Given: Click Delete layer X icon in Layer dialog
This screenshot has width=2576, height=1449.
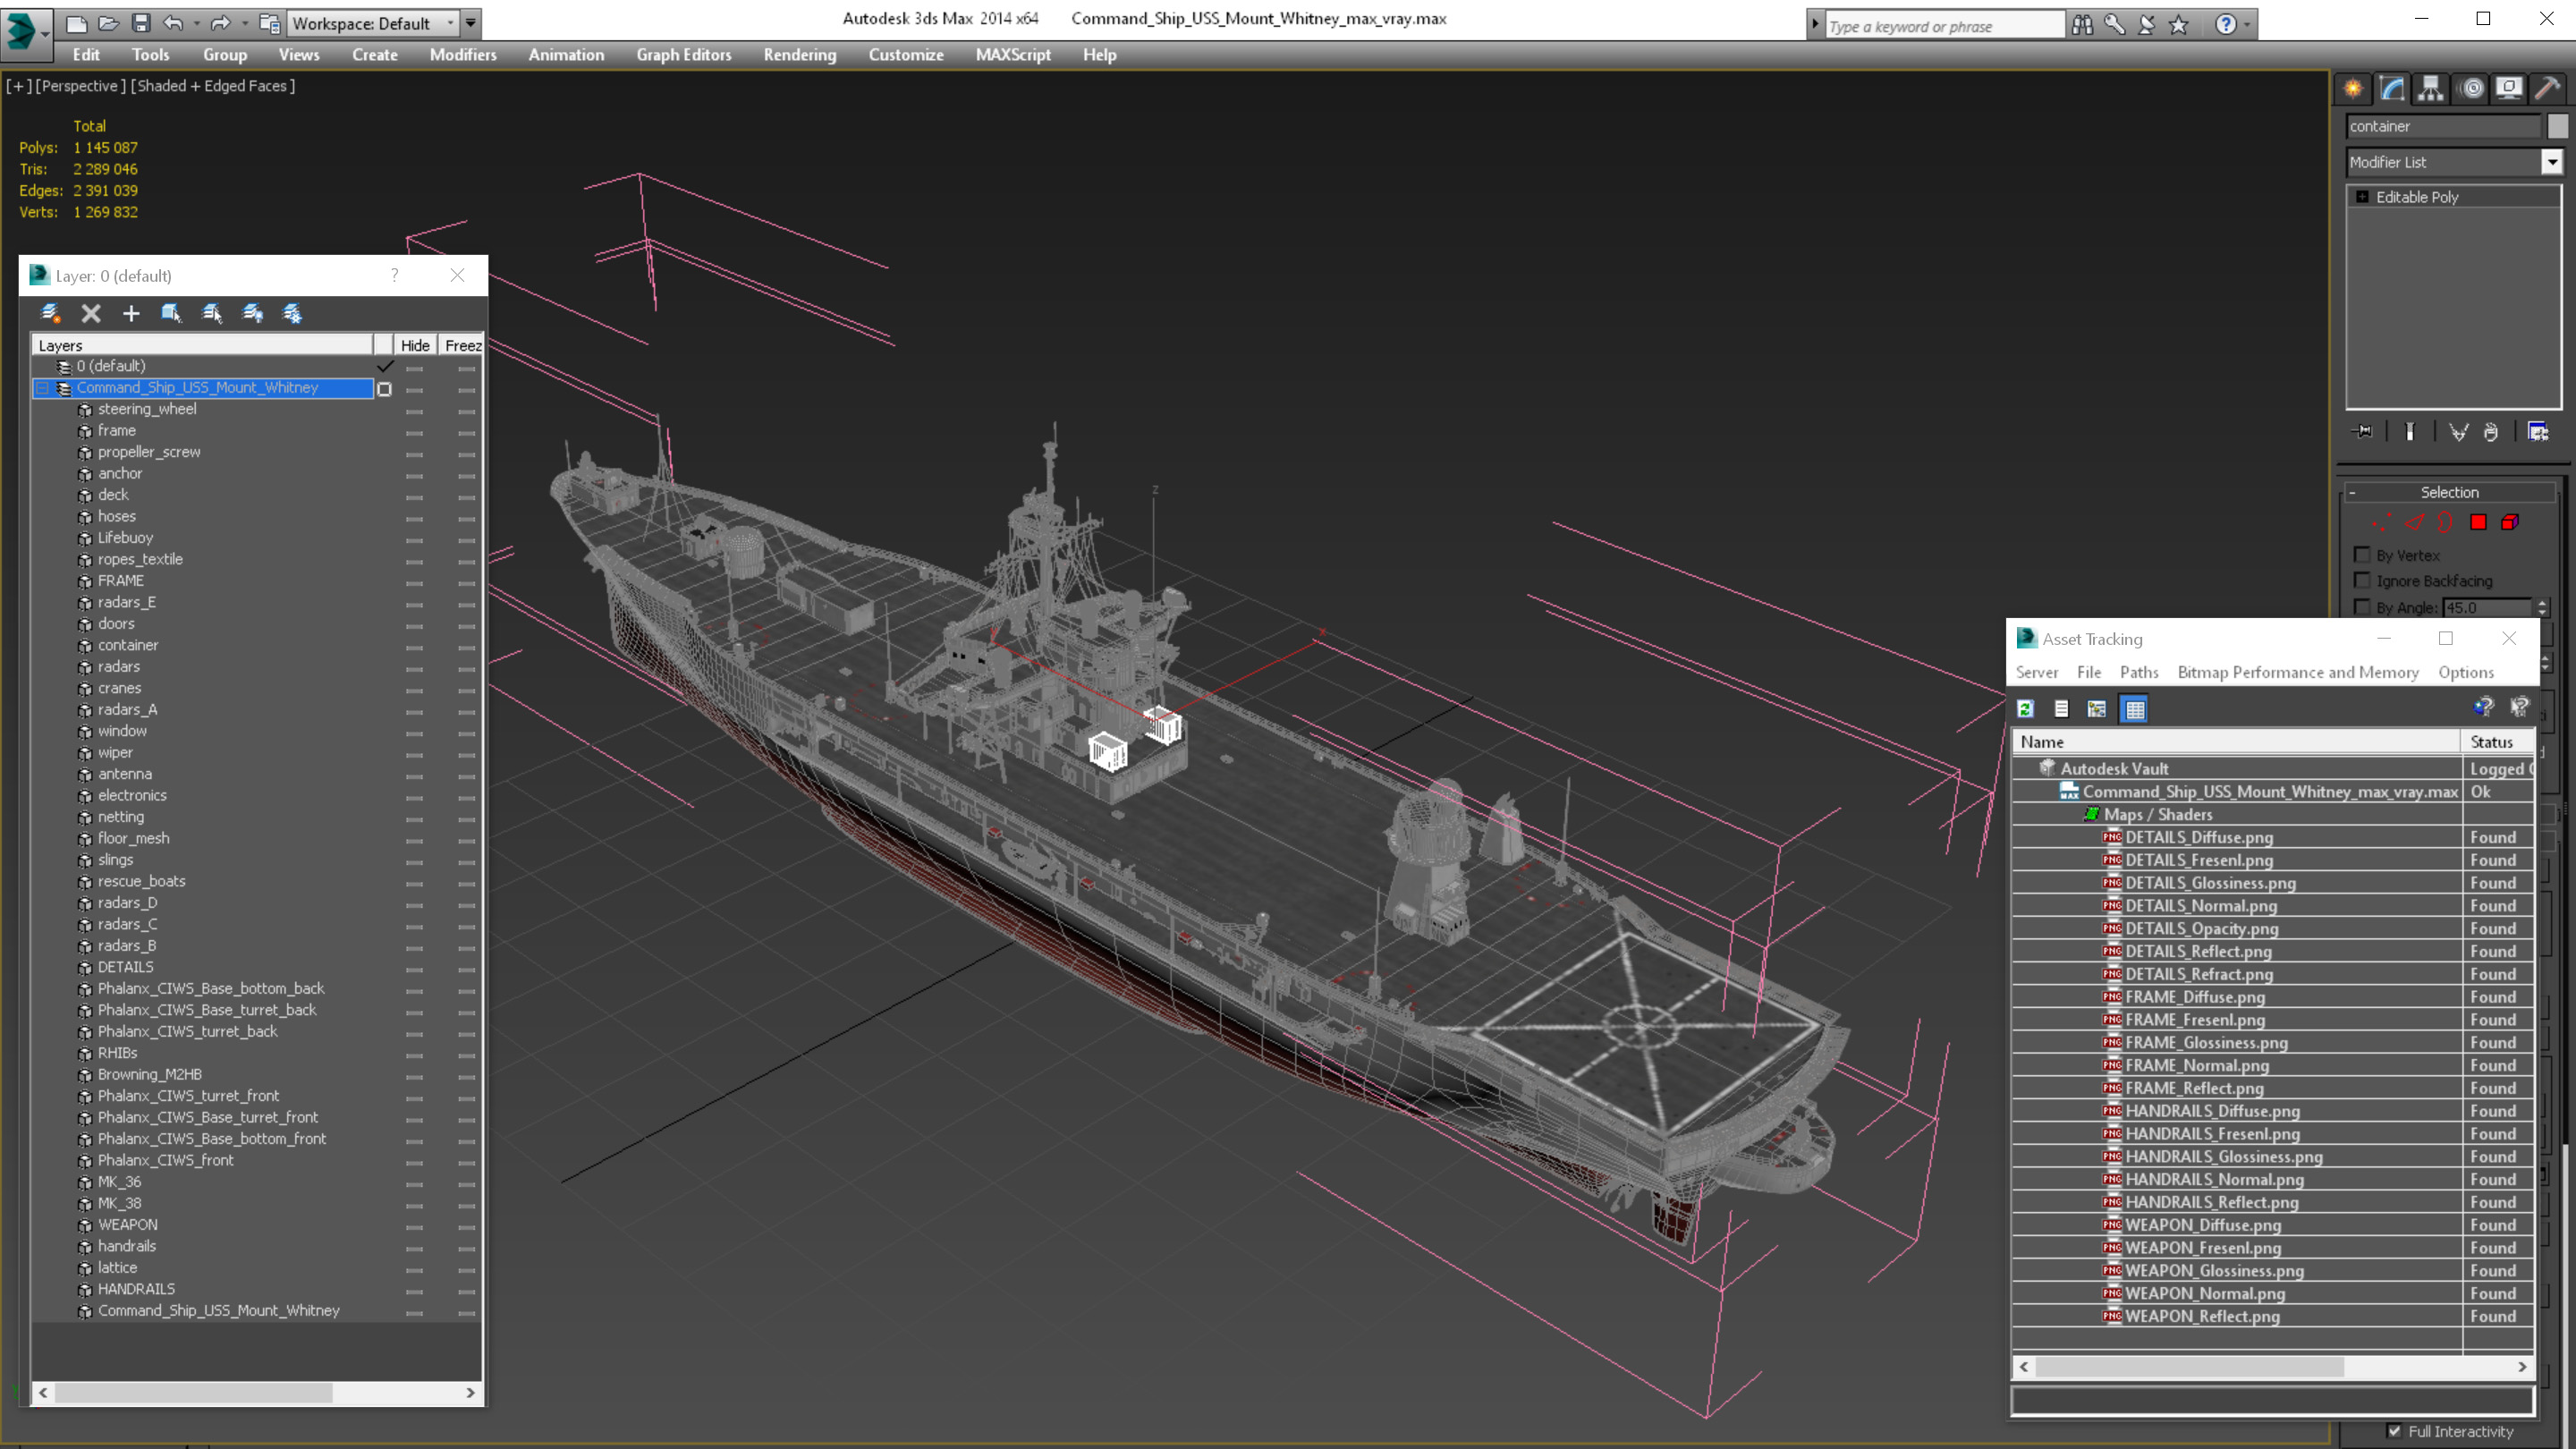Looking at the screenshot, I should coord(91,314).
